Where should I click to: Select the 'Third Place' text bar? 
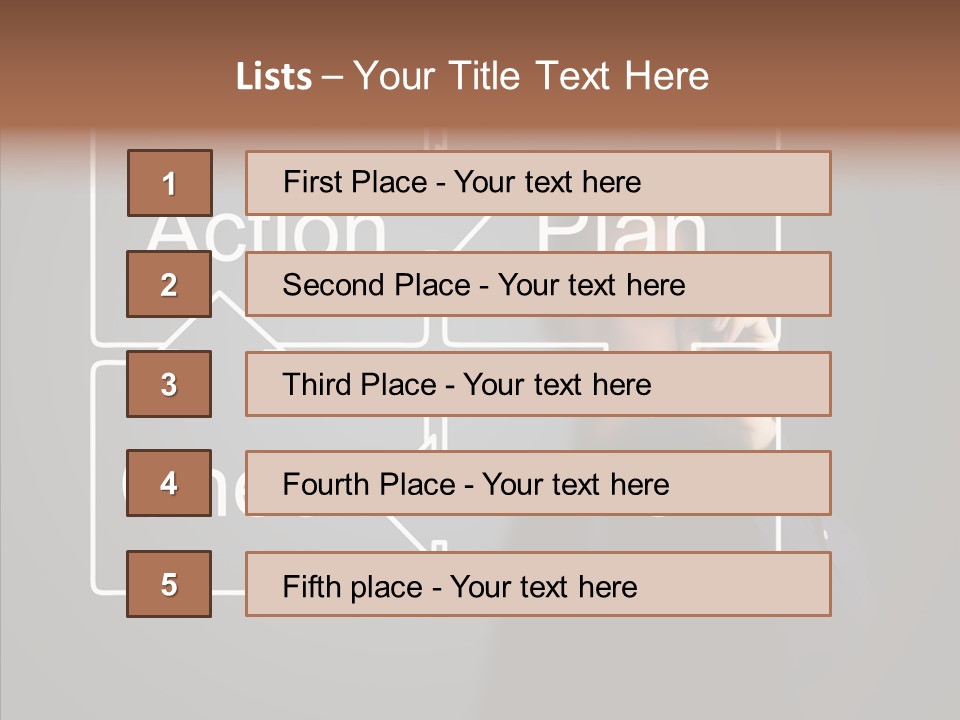[x=538, y=384]
